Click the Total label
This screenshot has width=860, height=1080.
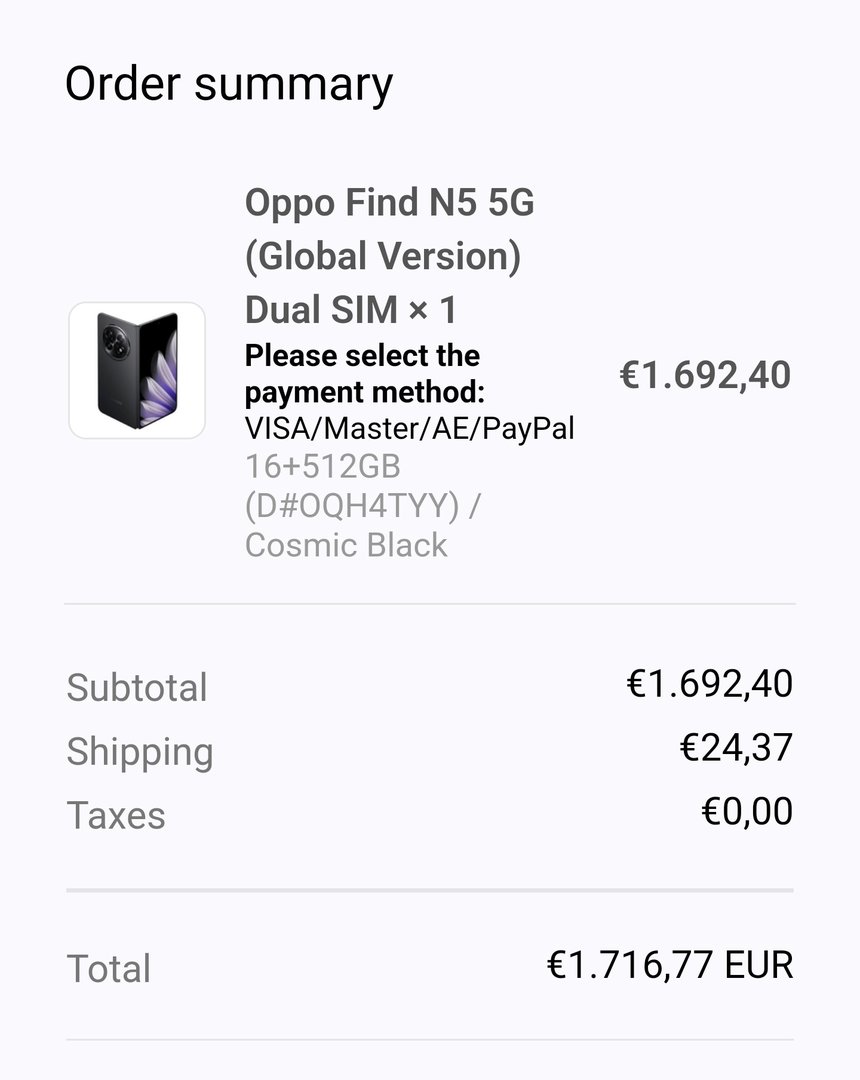tap(108, 968)
